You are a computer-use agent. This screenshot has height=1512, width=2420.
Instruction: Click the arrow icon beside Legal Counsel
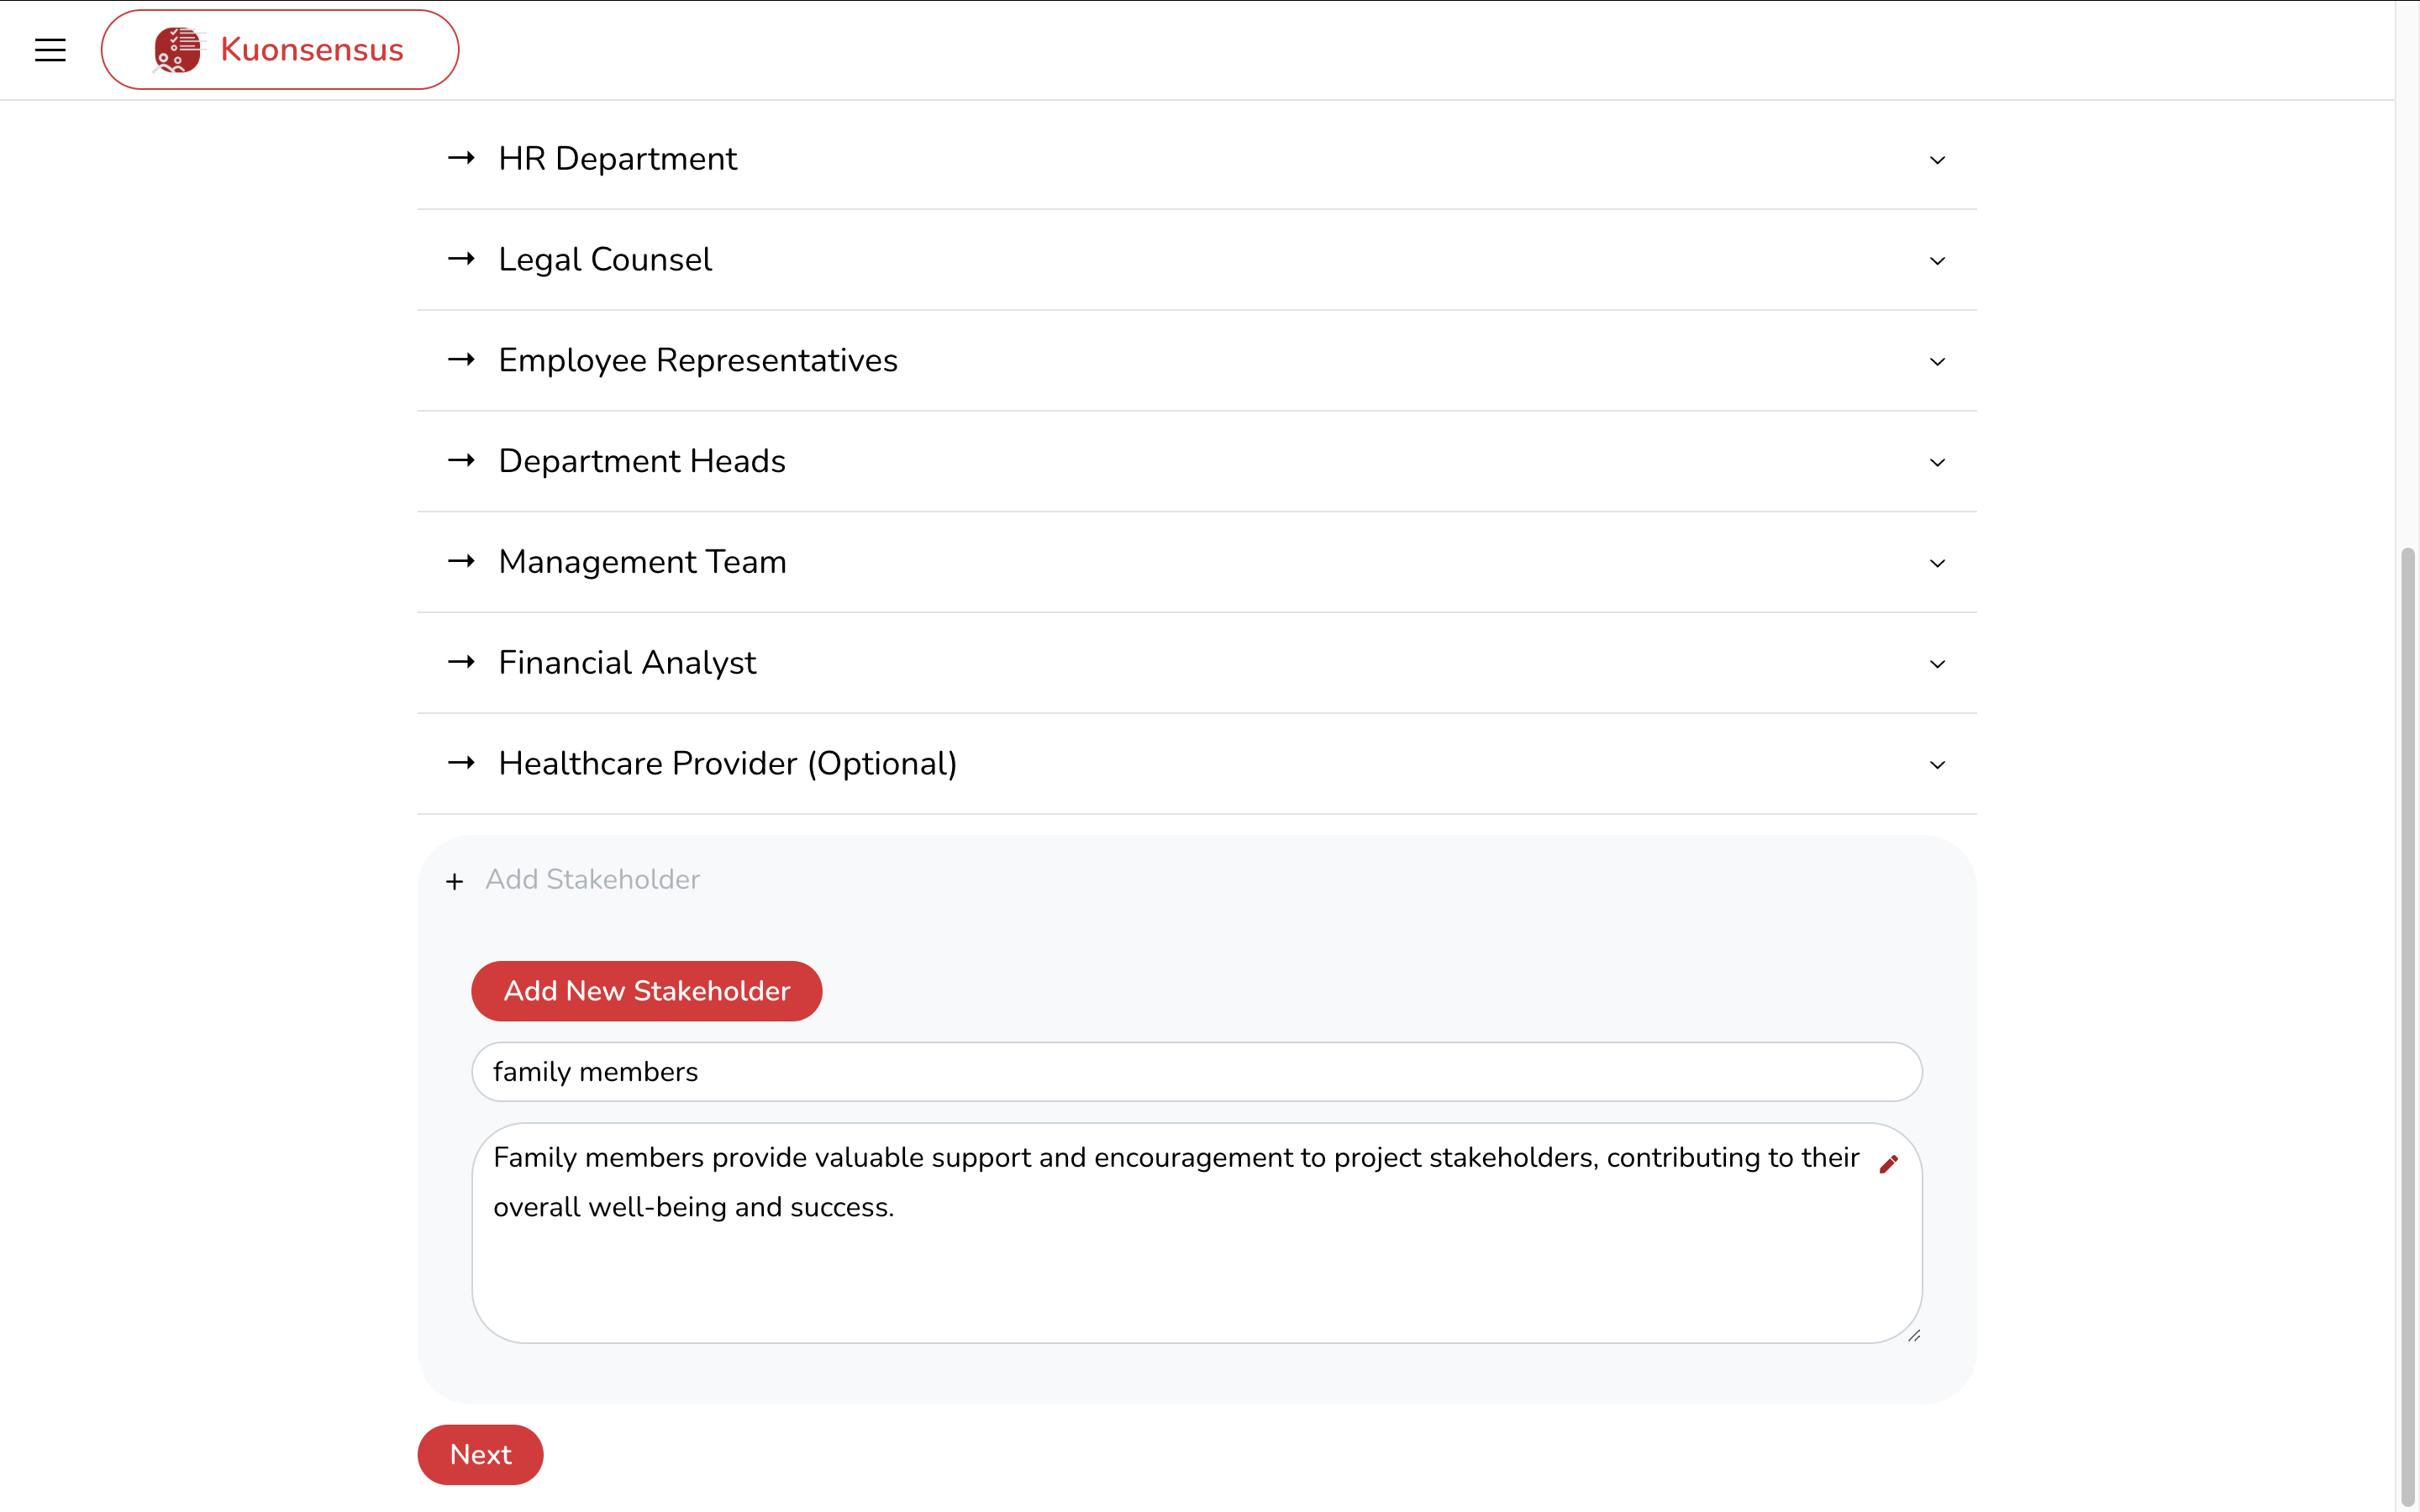coord(461,259)
